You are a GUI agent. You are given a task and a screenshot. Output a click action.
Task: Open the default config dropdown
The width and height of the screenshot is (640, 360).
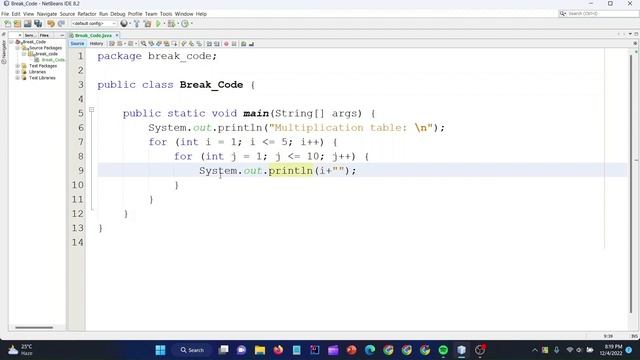tap(94, 24)
